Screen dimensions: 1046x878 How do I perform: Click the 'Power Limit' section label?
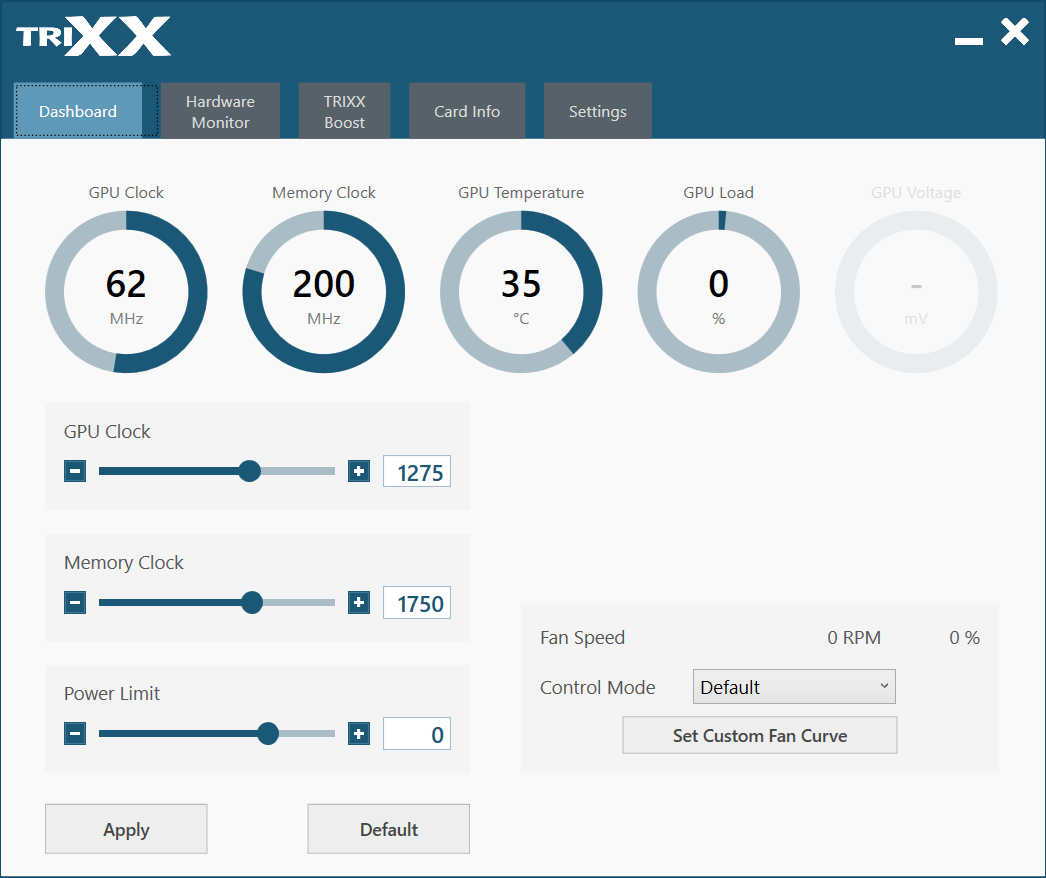[x=112, y=694]
